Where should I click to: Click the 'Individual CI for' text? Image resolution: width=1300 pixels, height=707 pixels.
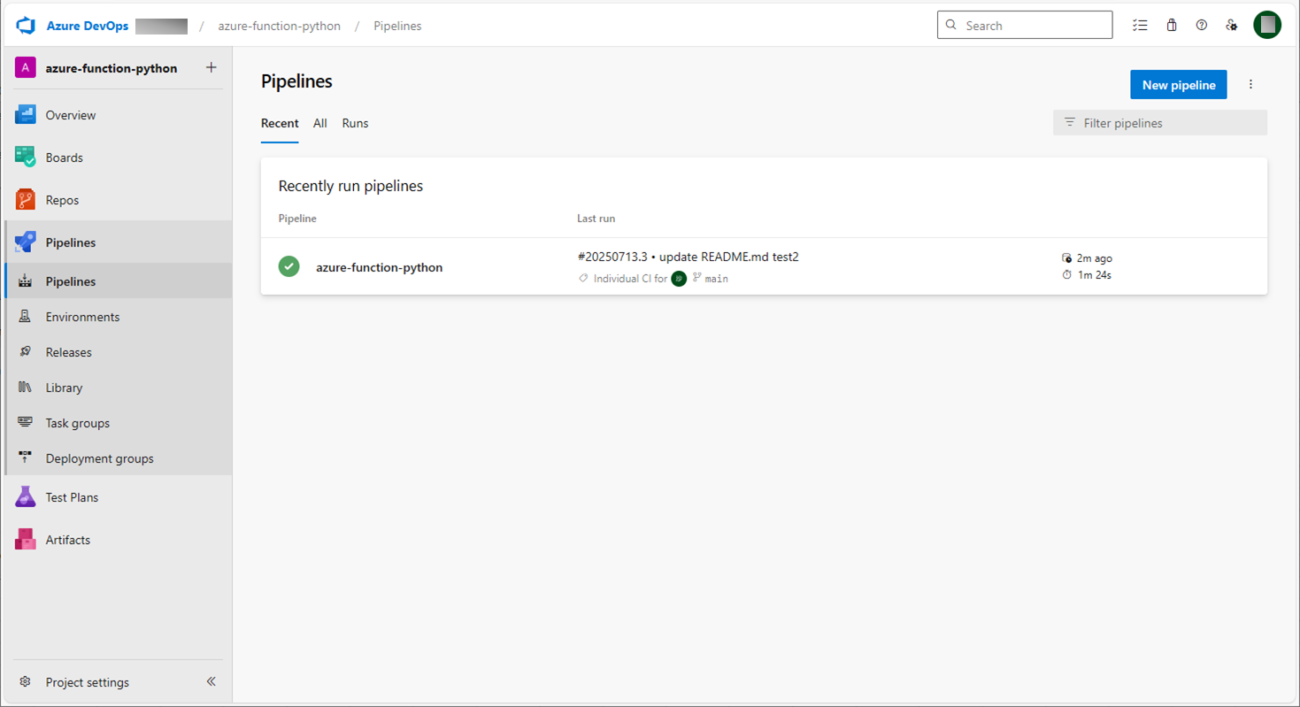pyautogui.click(x=630, y=279)
